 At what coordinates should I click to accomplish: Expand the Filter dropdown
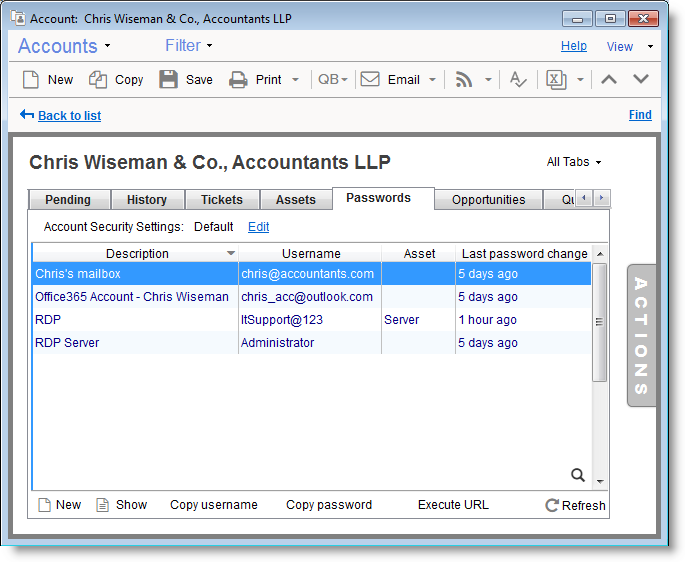[189, 45]
